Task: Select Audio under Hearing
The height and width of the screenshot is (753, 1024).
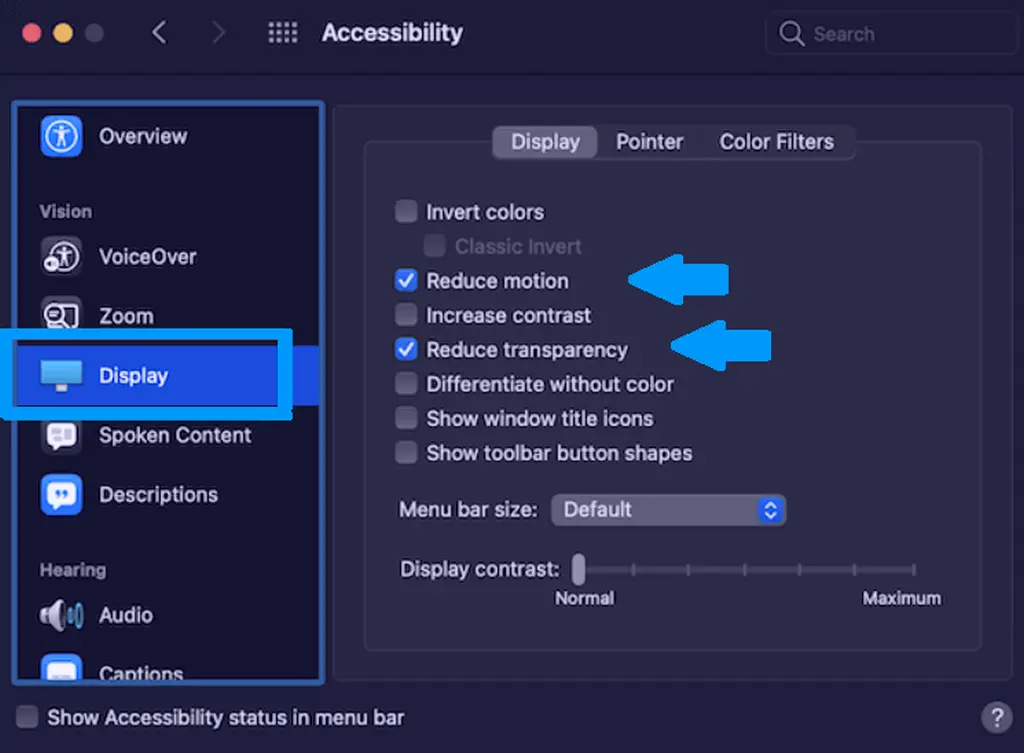Action: pyautogui.click(x=126, y=615)
